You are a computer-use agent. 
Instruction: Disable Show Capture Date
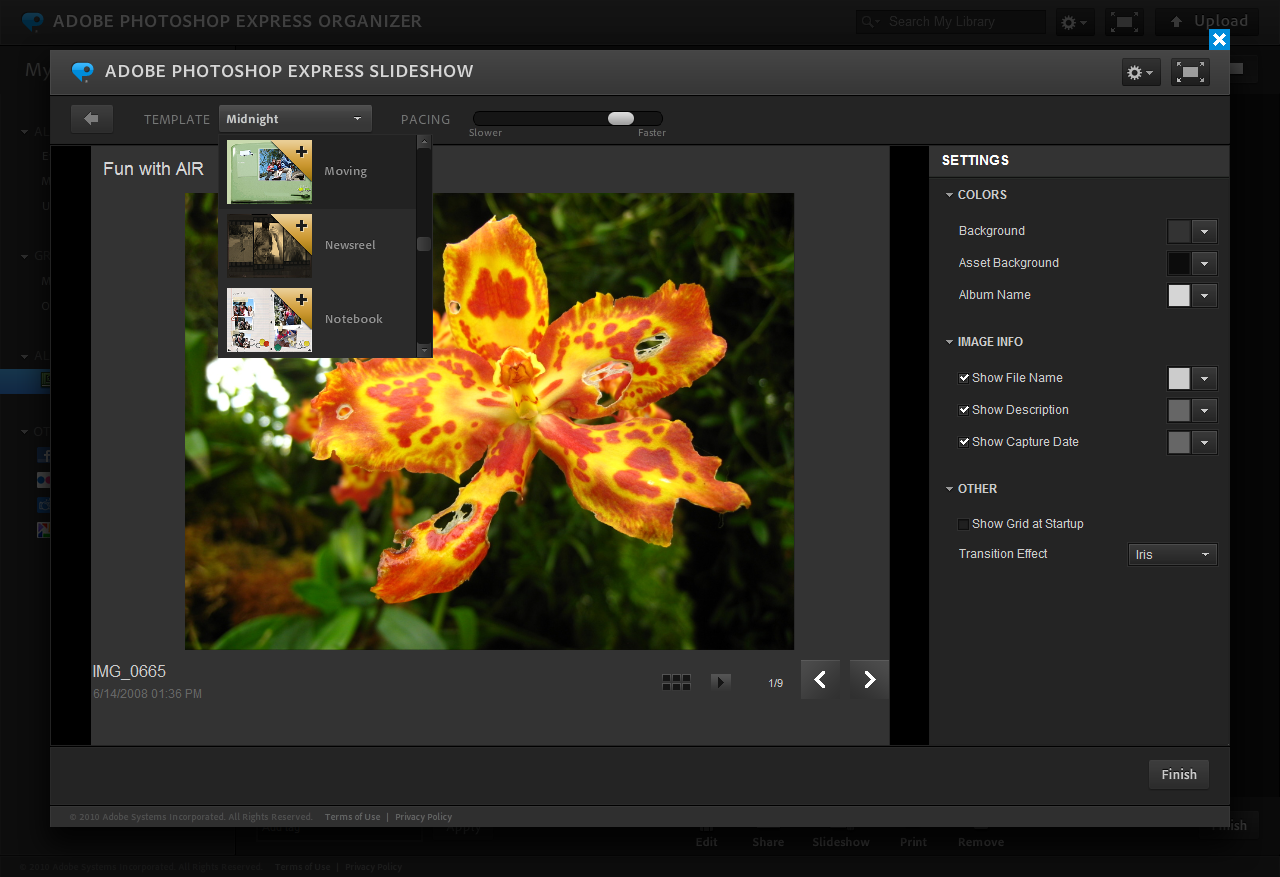pyautogui.click(x=964, y=442)
